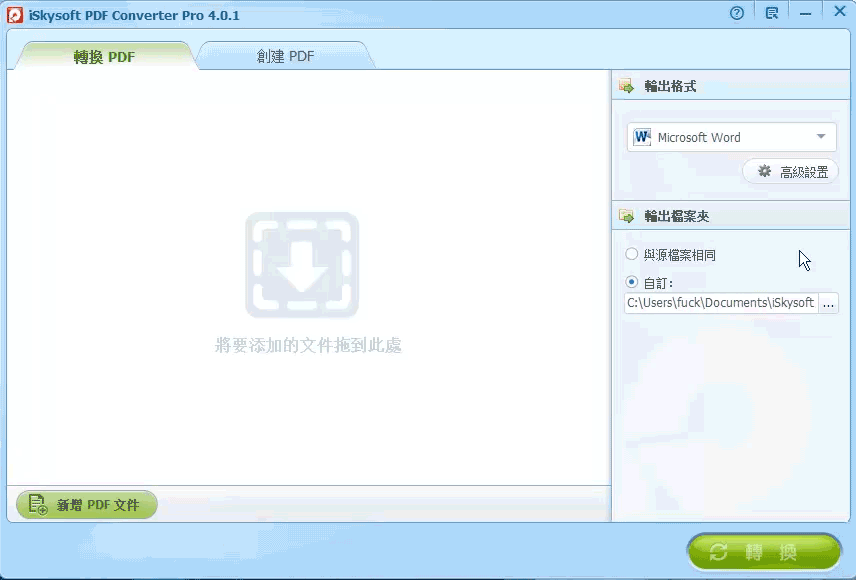Screen dimensions: 856x580
Task: Open the Help question mark icon
Action: click(x=736, y=11)
